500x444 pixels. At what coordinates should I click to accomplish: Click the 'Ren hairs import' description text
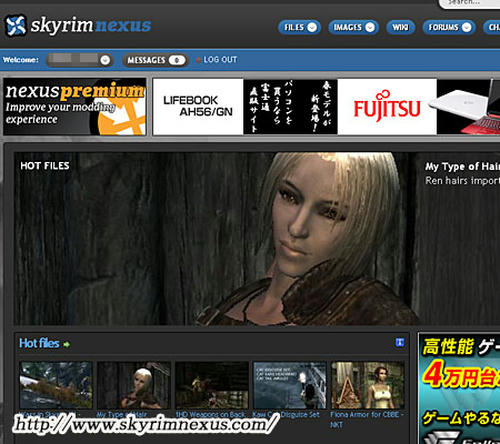pos(462,181)
